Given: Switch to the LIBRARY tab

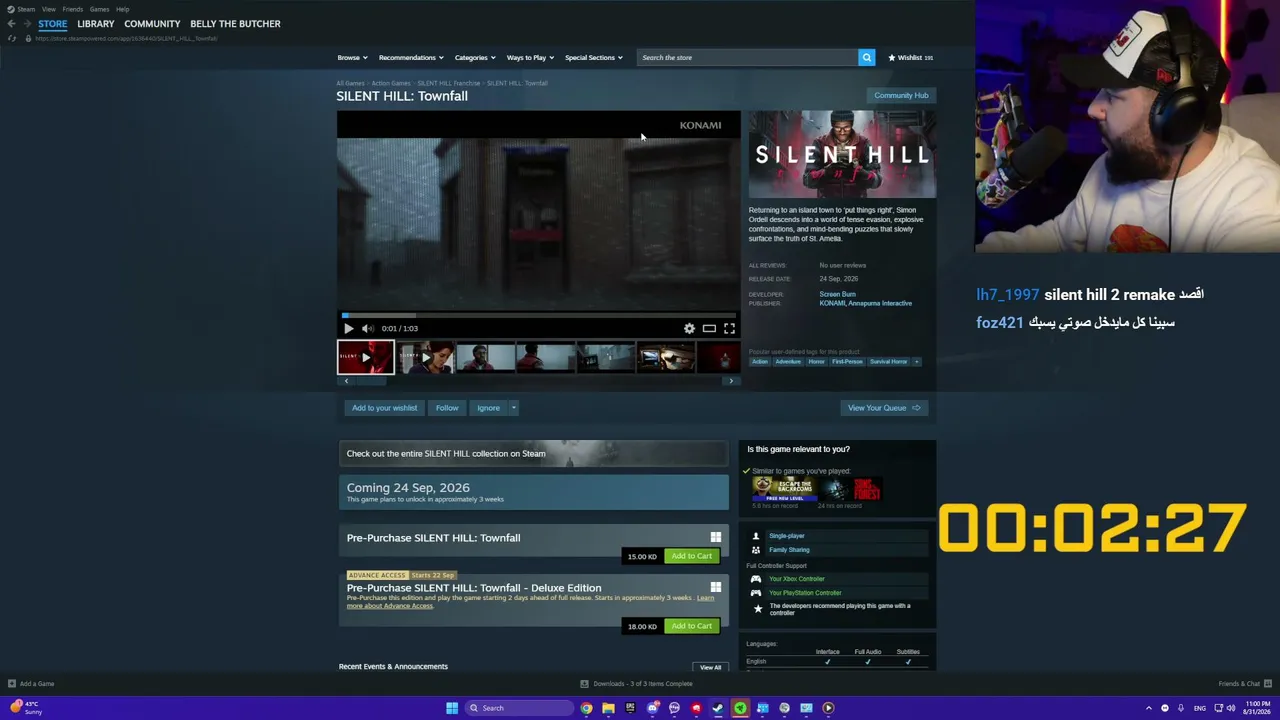Looking at the screenshot, I should point(96,24).
